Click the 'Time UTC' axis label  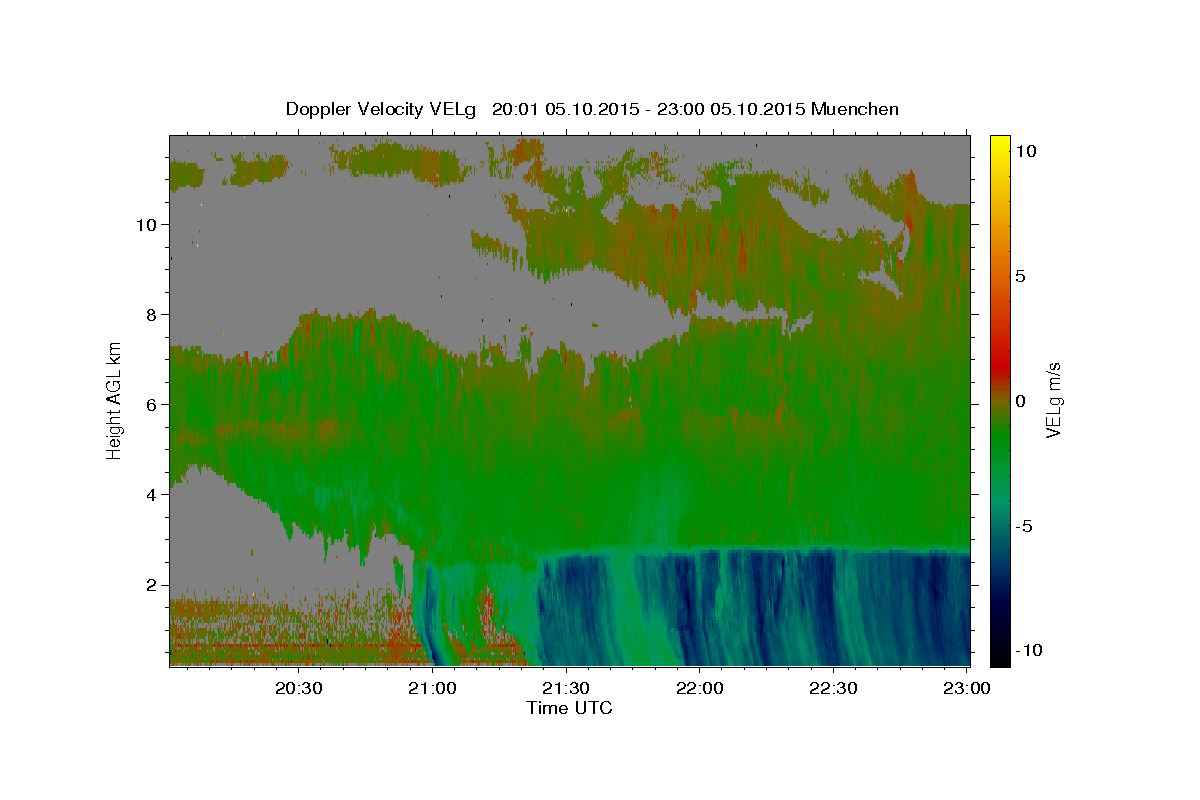[x=569, y=708]
